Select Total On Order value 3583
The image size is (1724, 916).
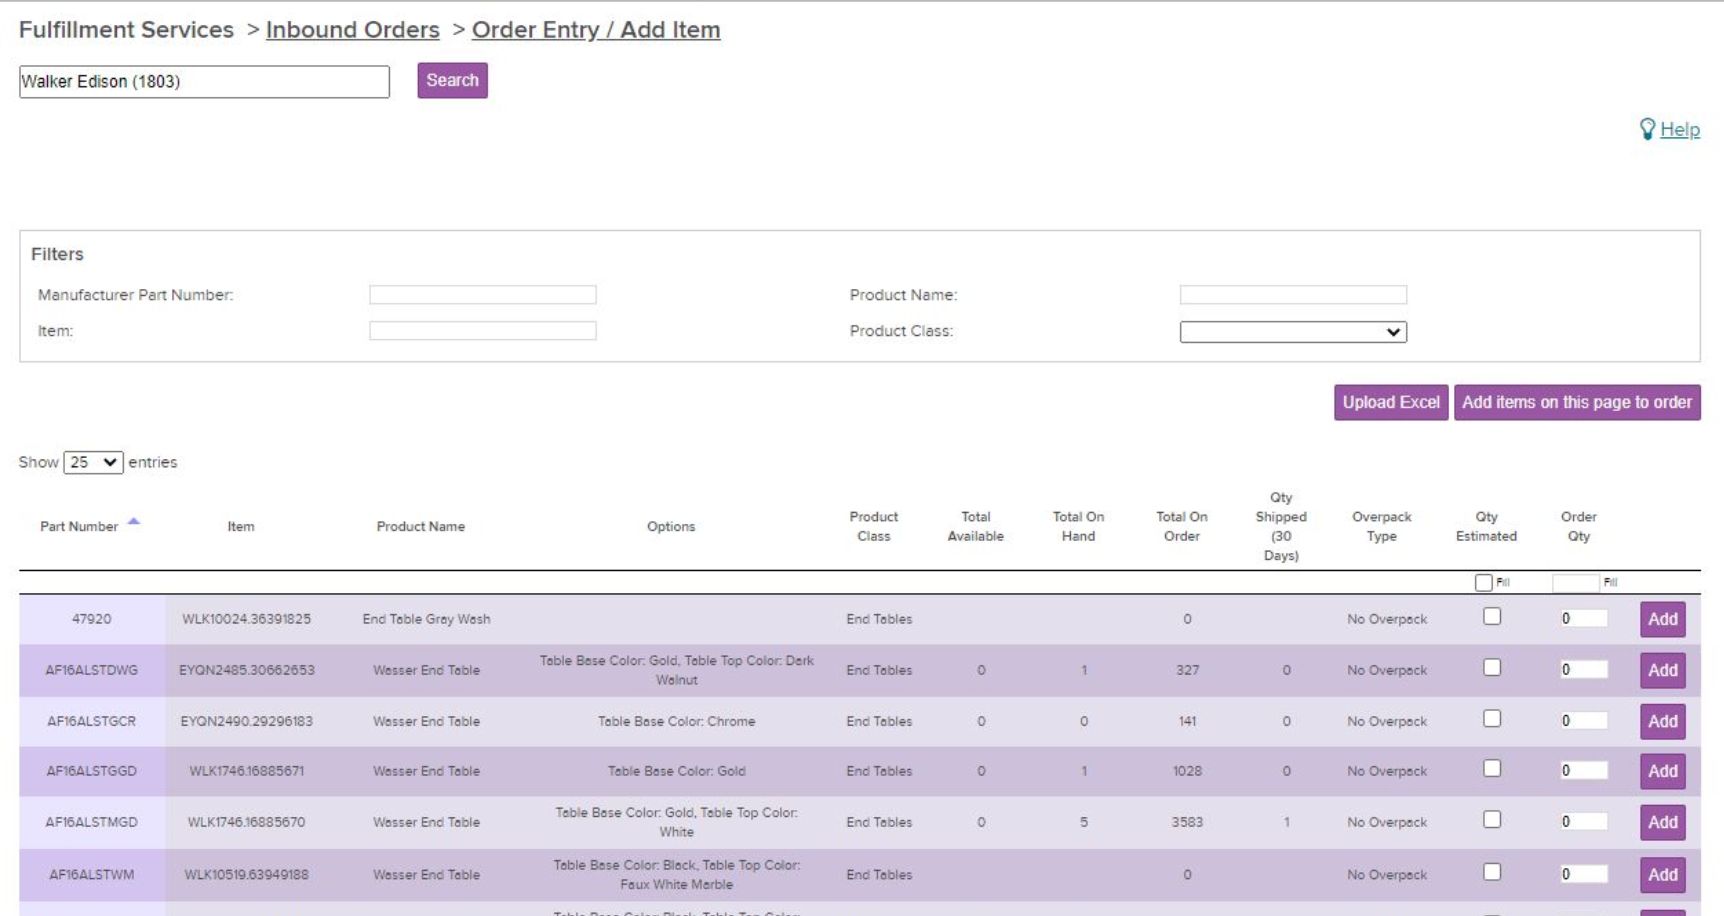click(1187, 822)
